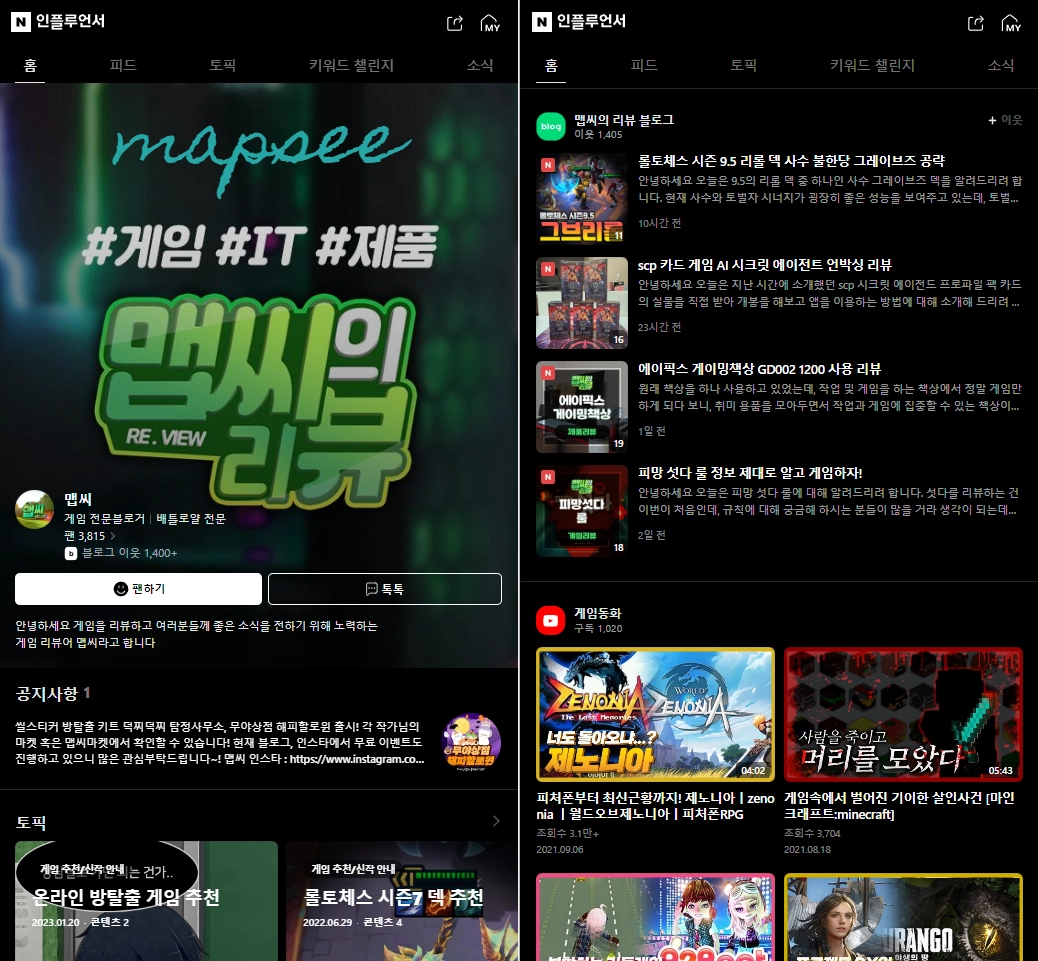Viewport: 1038px width, 961px height.
Task: Click the 팬하기 button
Action: [x=138, y=589]
